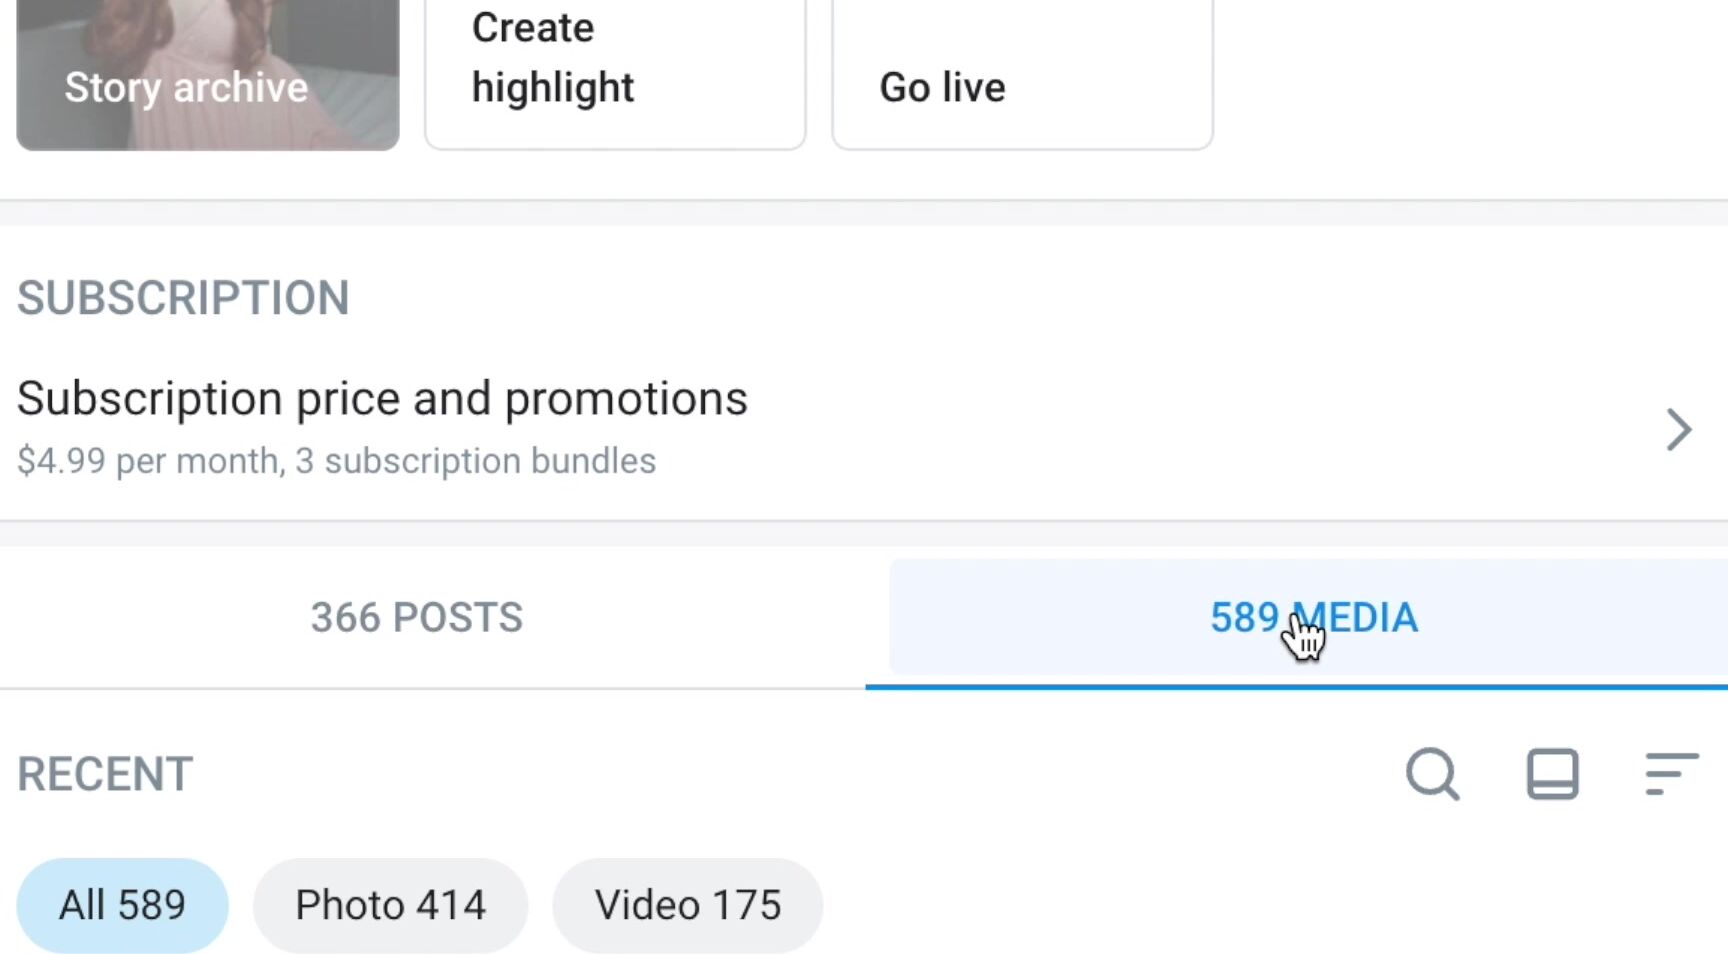Image resolution: width=1728 pixels, height=954 pixels.
Task: Enable the Video 175 filter
Action: 687,904
